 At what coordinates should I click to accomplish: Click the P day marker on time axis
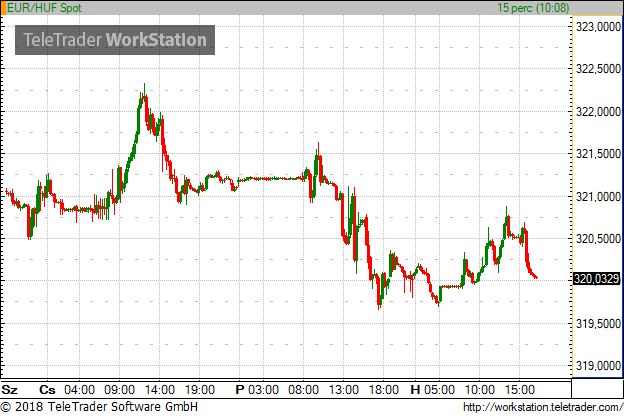(x=240, y=389)
